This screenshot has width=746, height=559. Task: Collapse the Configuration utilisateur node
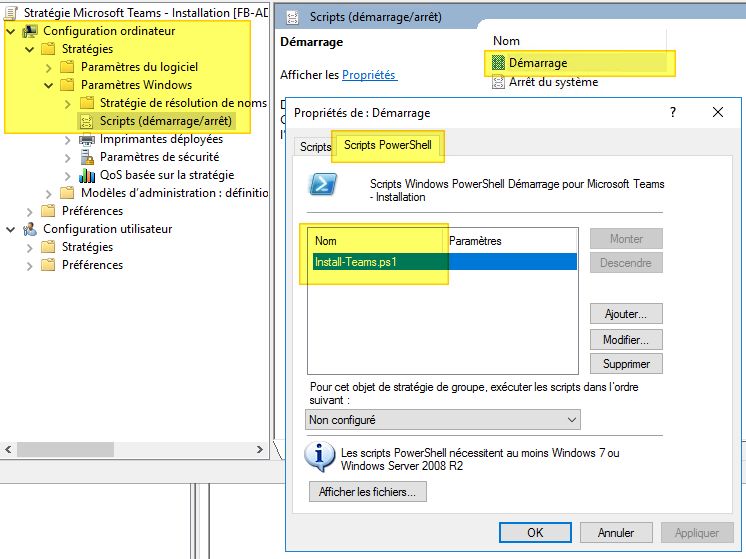pos(10,230)
